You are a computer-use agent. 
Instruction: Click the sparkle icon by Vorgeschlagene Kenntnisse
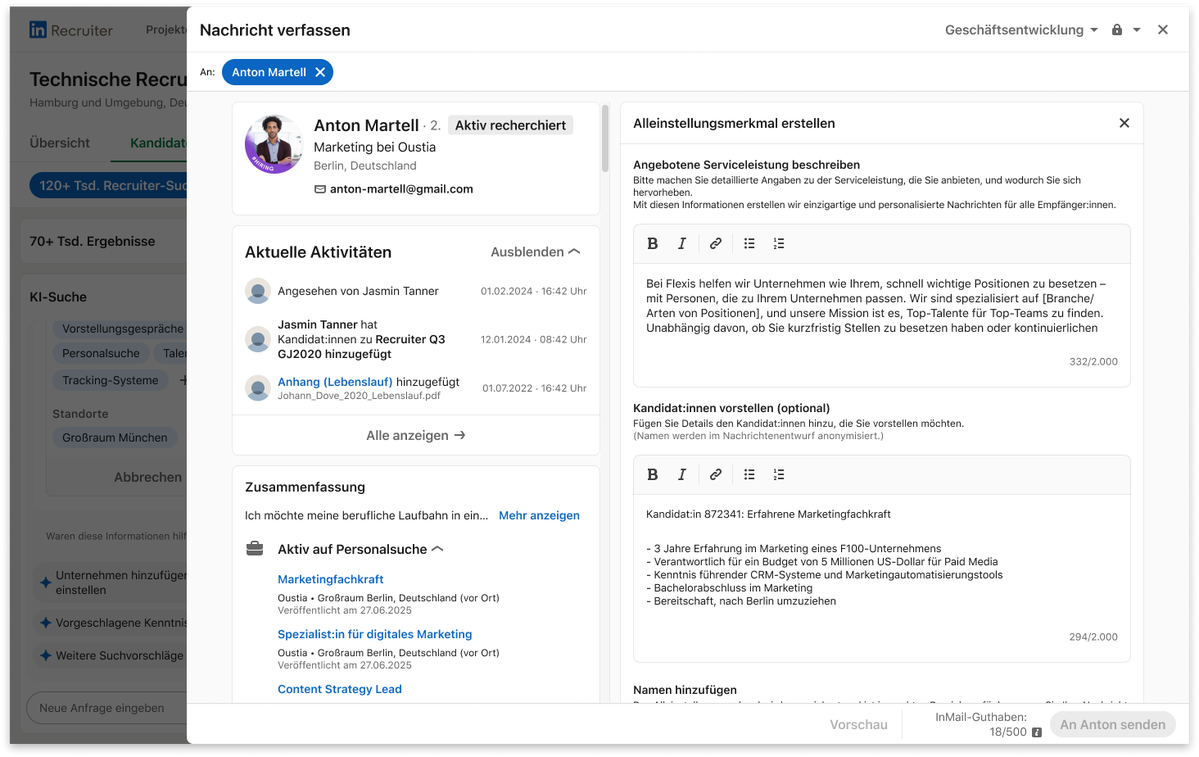[x=46, y=623]
